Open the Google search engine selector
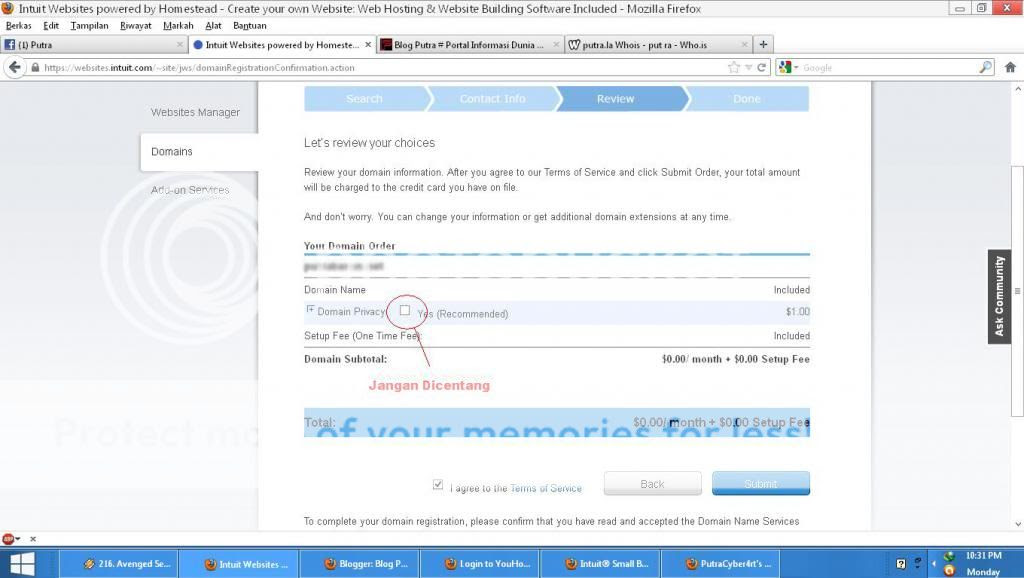The height and width of the screenshot is (578, 1024). coord(788,67)
